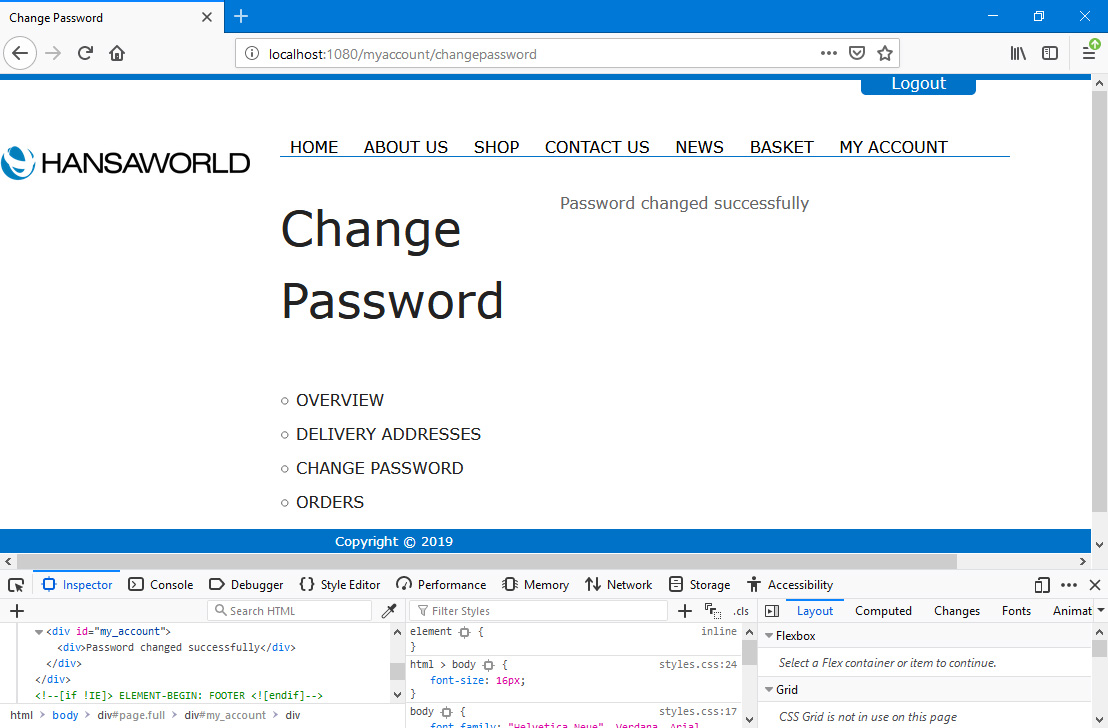Switch to the Console tab
This screenshot has width=1108, height=728.
pos(161,585)
